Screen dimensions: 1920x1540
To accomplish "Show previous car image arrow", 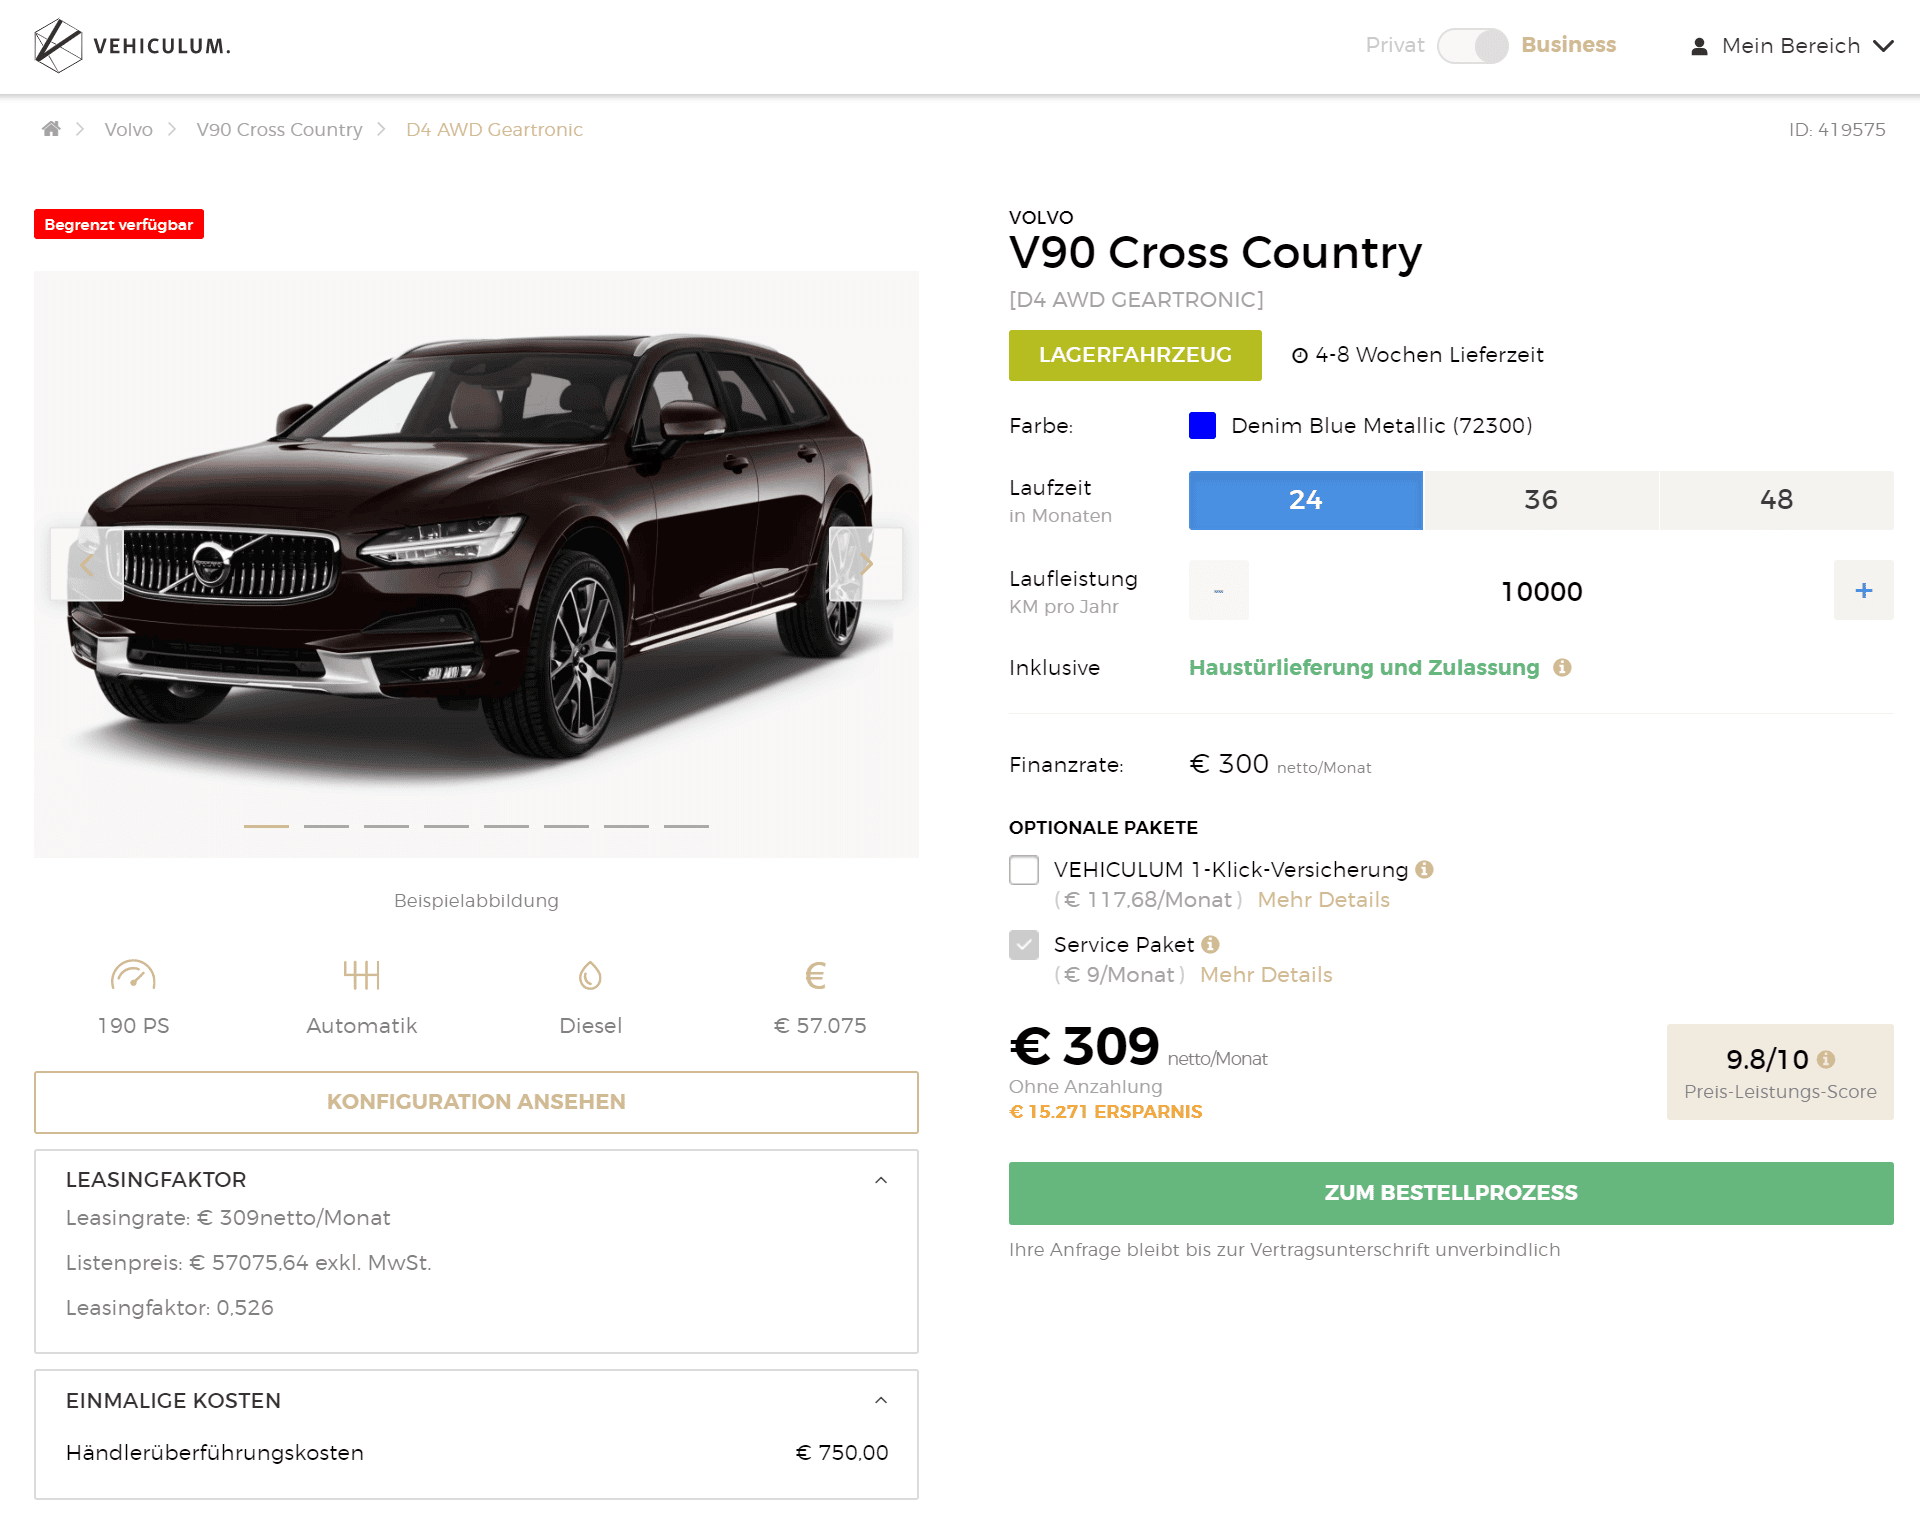I will pos(87,564).
